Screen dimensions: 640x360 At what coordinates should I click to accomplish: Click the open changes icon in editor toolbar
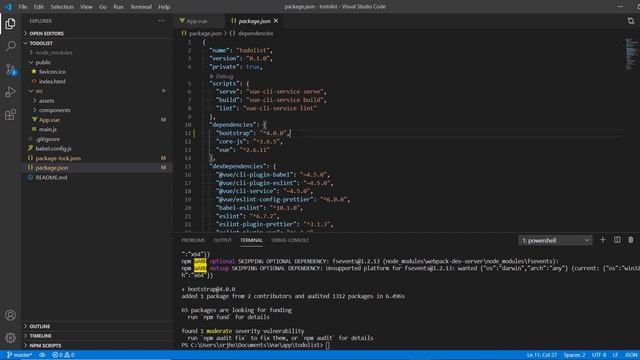631,21
